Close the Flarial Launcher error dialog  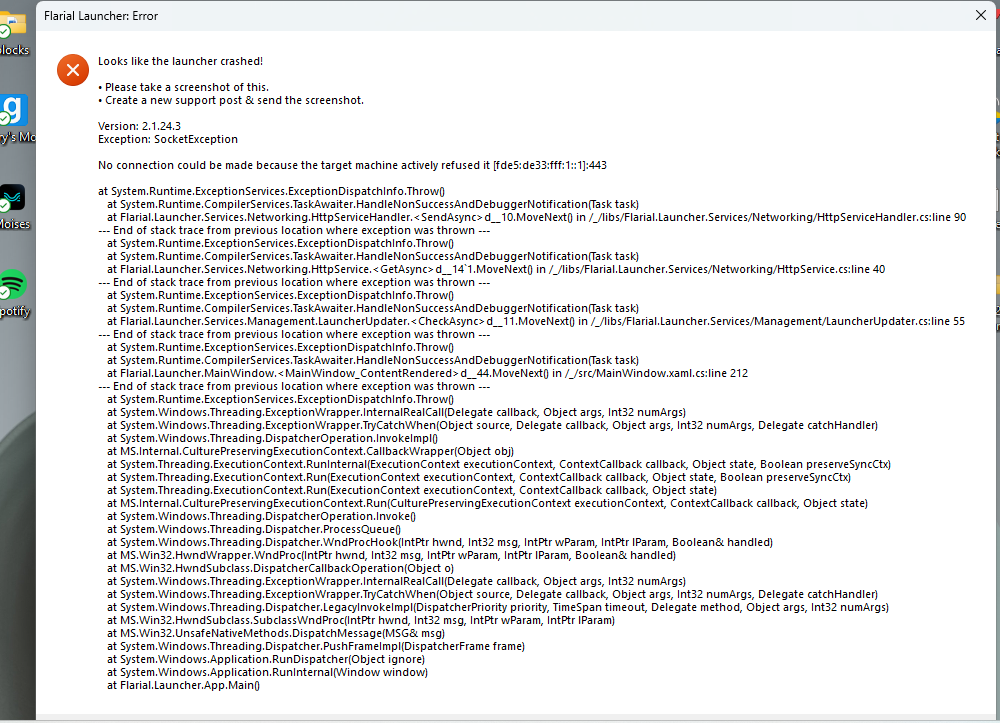[981, 15]
